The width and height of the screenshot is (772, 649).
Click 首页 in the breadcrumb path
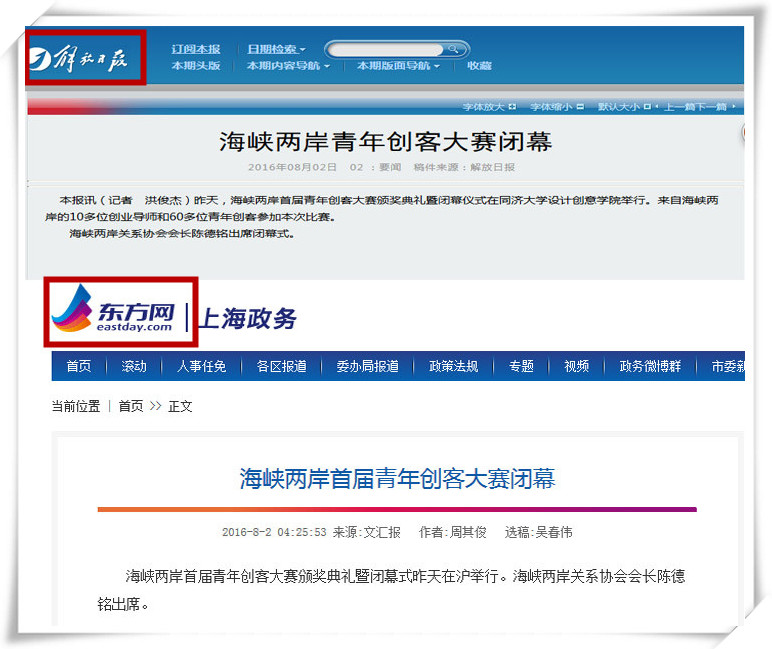(131, 406)
